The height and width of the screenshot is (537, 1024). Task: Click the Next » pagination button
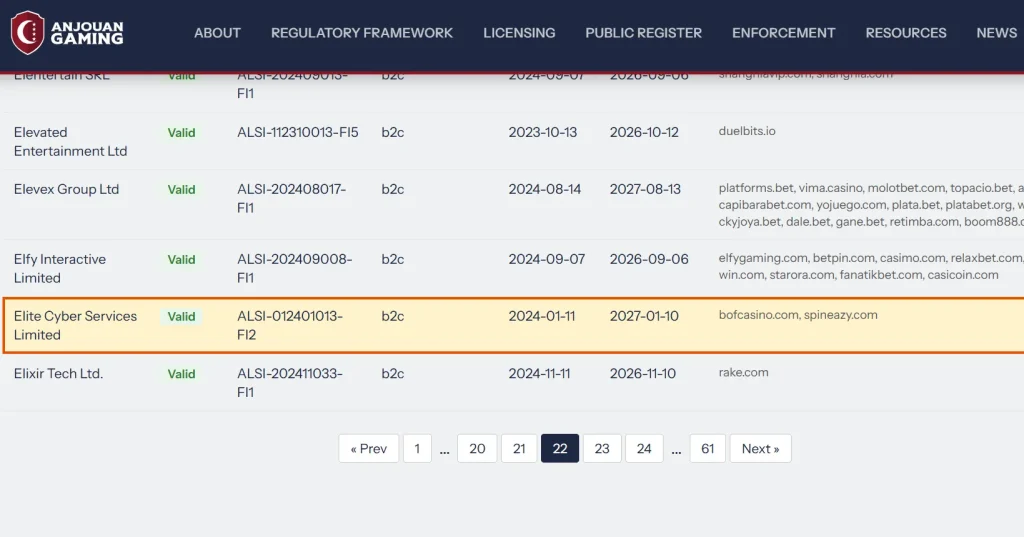[760, 448]
